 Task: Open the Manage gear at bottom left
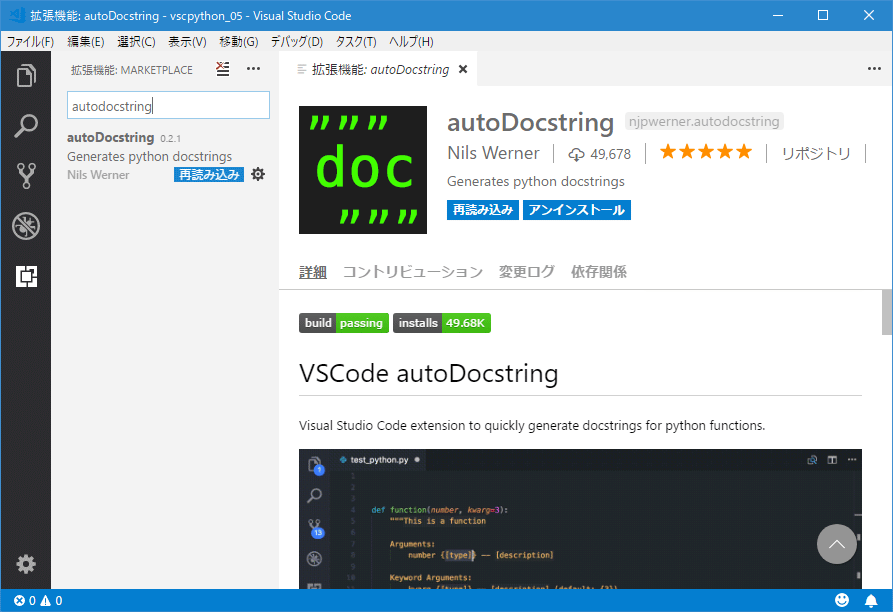[26, 564]
